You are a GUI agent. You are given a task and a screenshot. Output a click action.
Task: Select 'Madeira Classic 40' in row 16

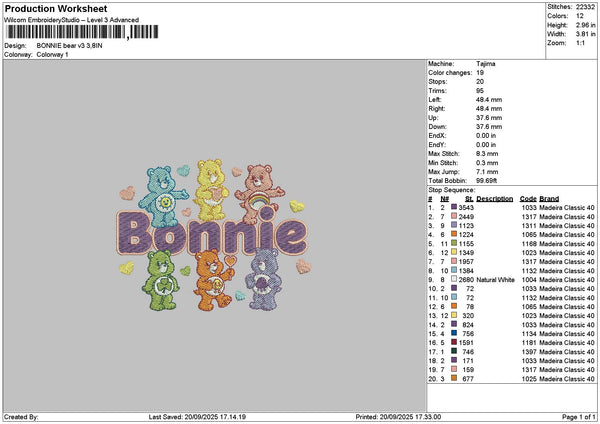tap(567, 342)
